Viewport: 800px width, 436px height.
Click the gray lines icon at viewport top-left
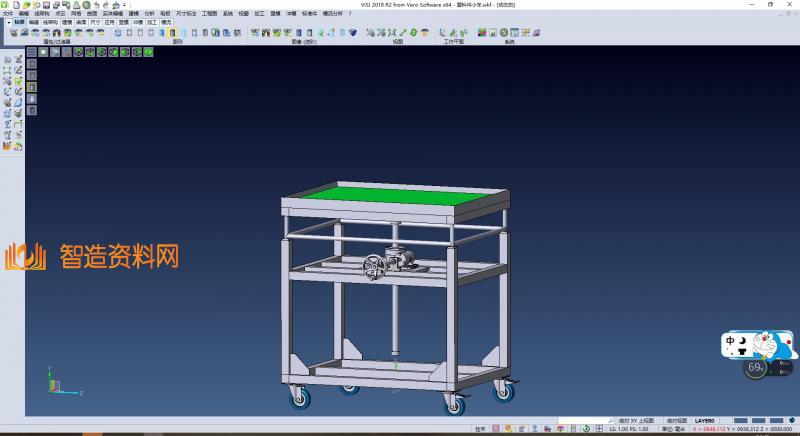(32, 51)
